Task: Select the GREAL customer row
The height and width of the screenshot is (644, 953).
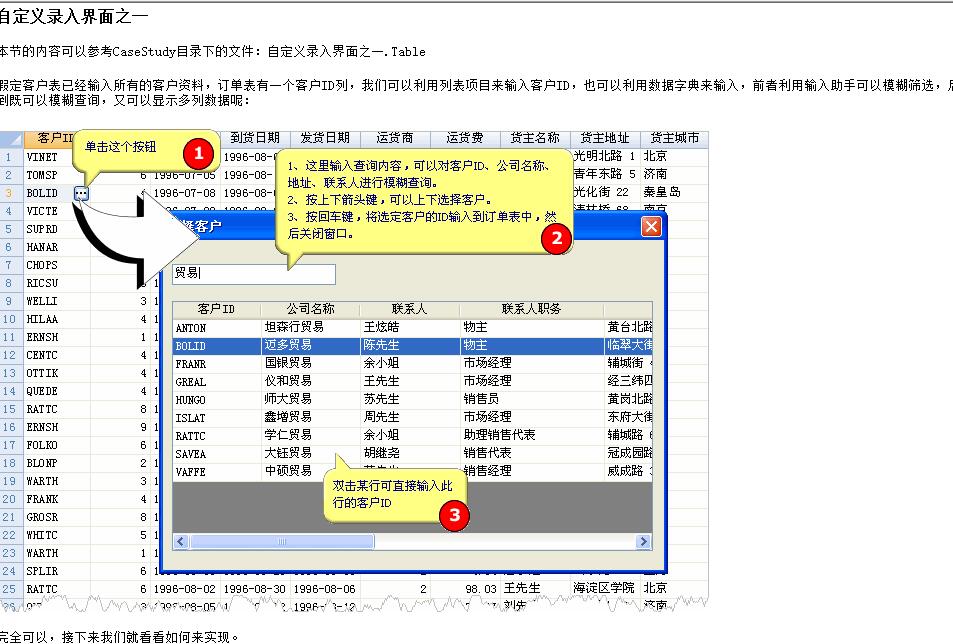Action: [x=413, y=382]
